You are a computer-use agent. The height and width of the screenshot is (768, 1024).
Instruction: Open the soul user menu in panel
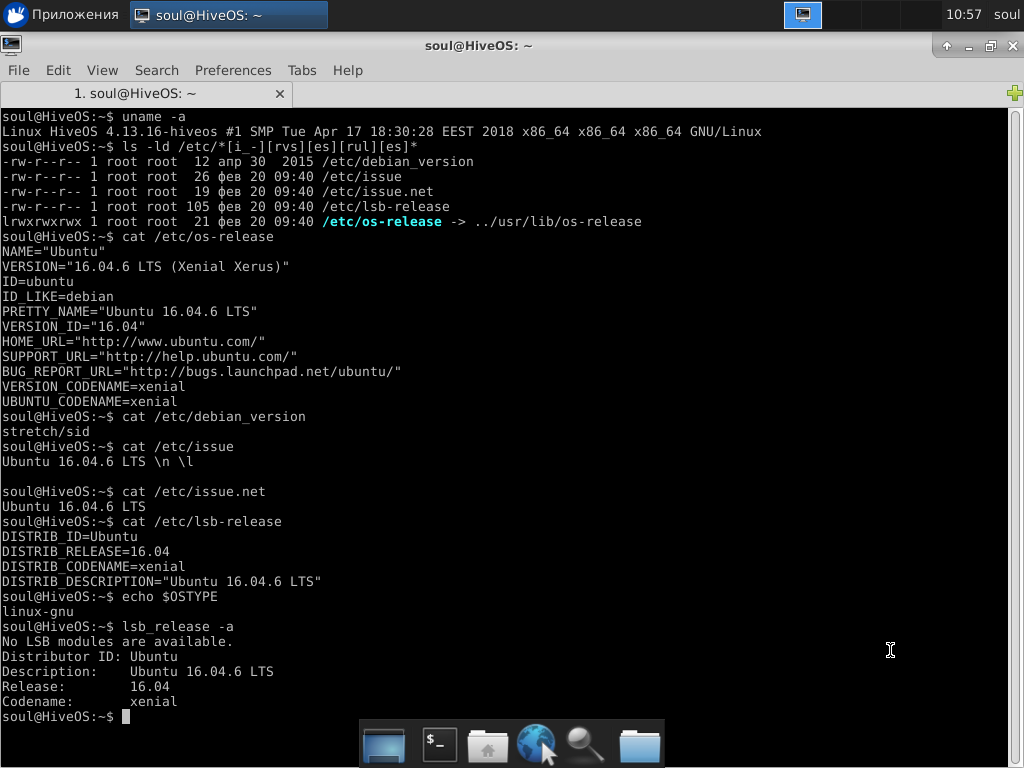pos(1006,14)
